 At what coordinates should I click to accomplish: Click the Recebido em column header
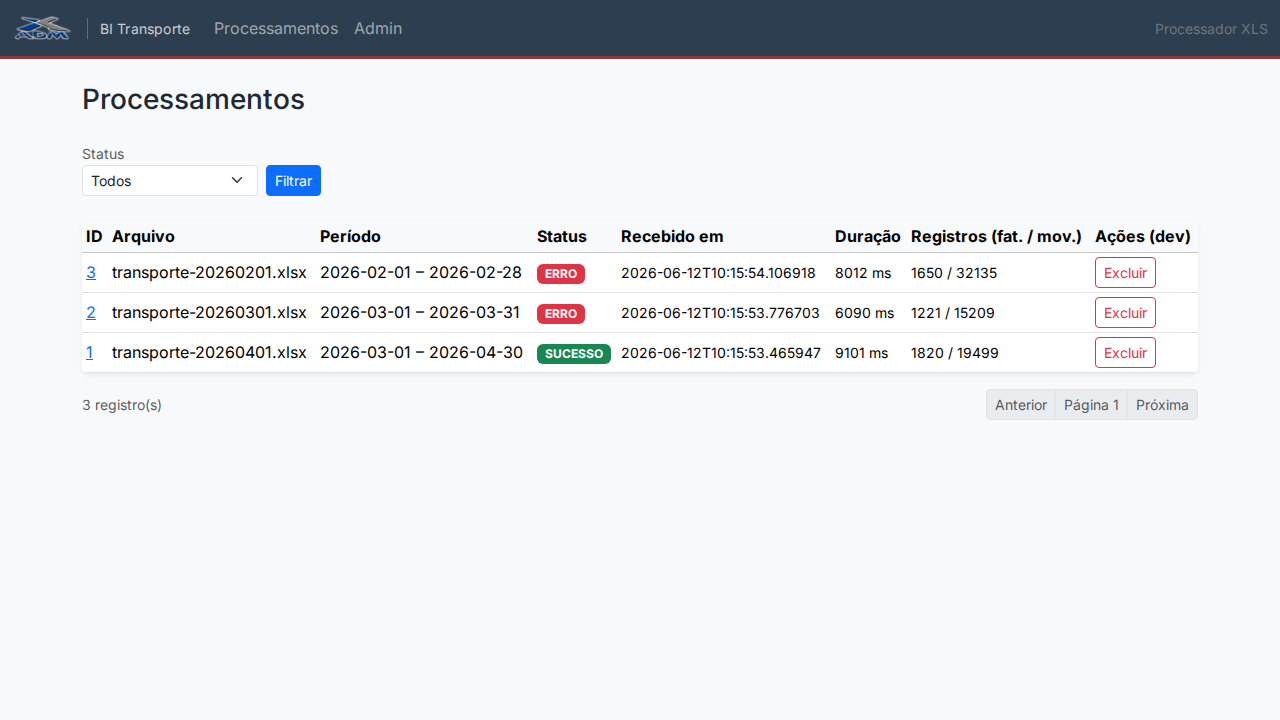pos(672,237)
